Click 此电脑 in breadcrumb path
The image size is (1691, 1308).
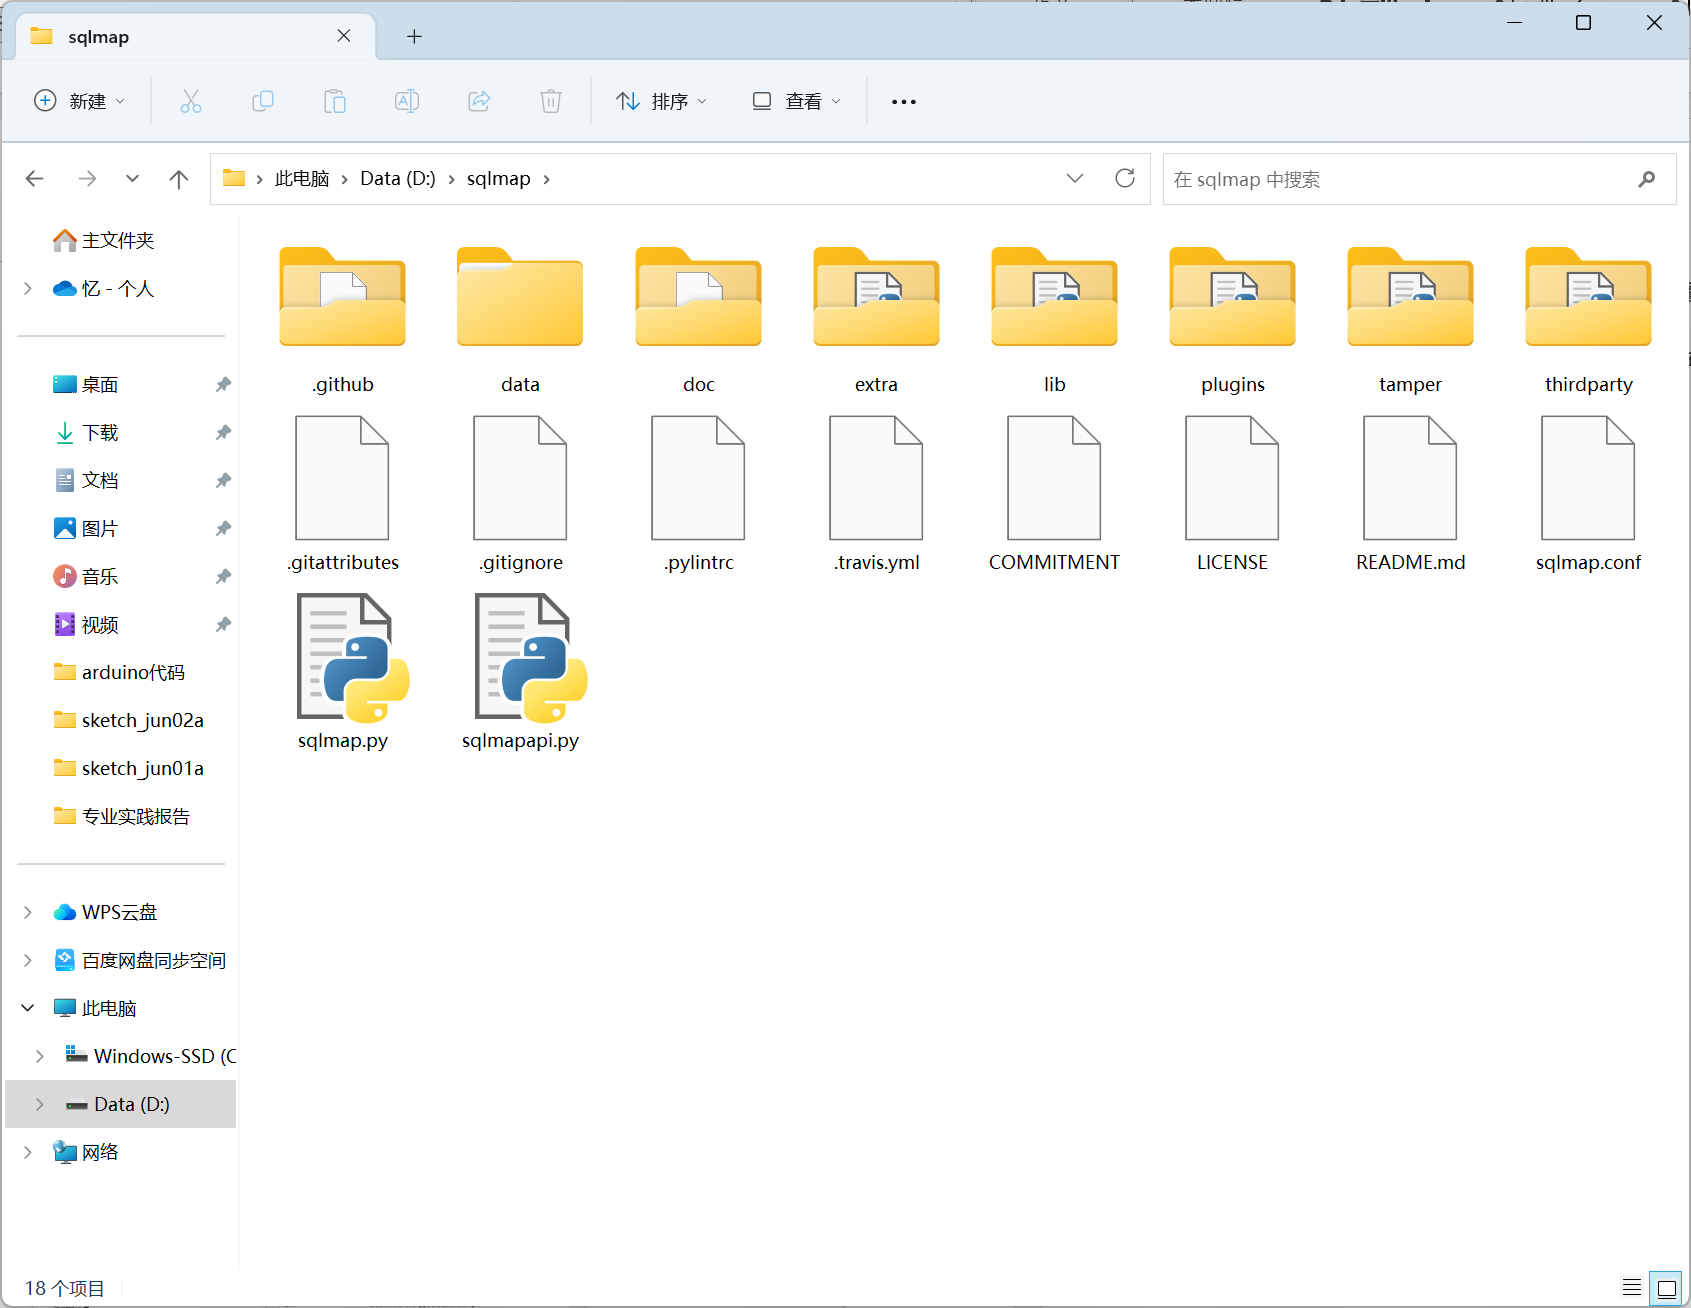point(302,179)
